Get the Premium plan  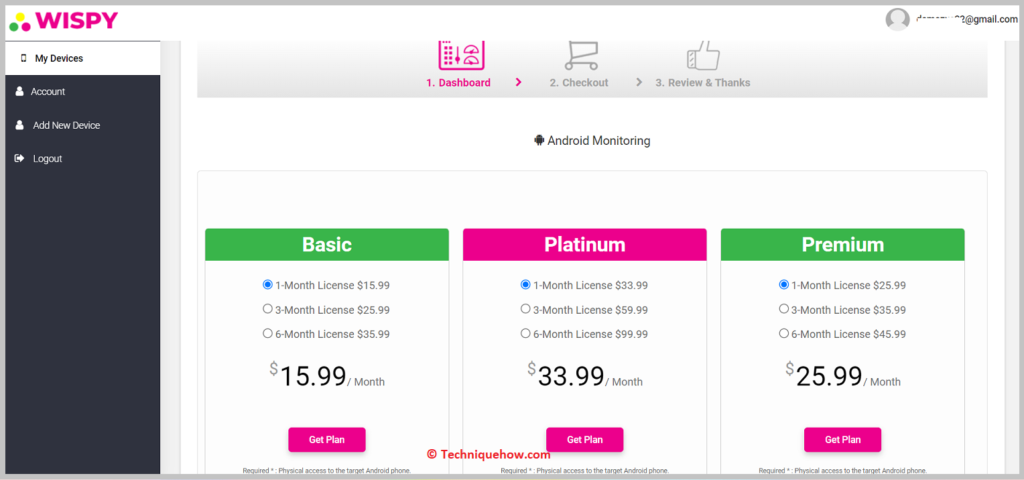(842, 440)
